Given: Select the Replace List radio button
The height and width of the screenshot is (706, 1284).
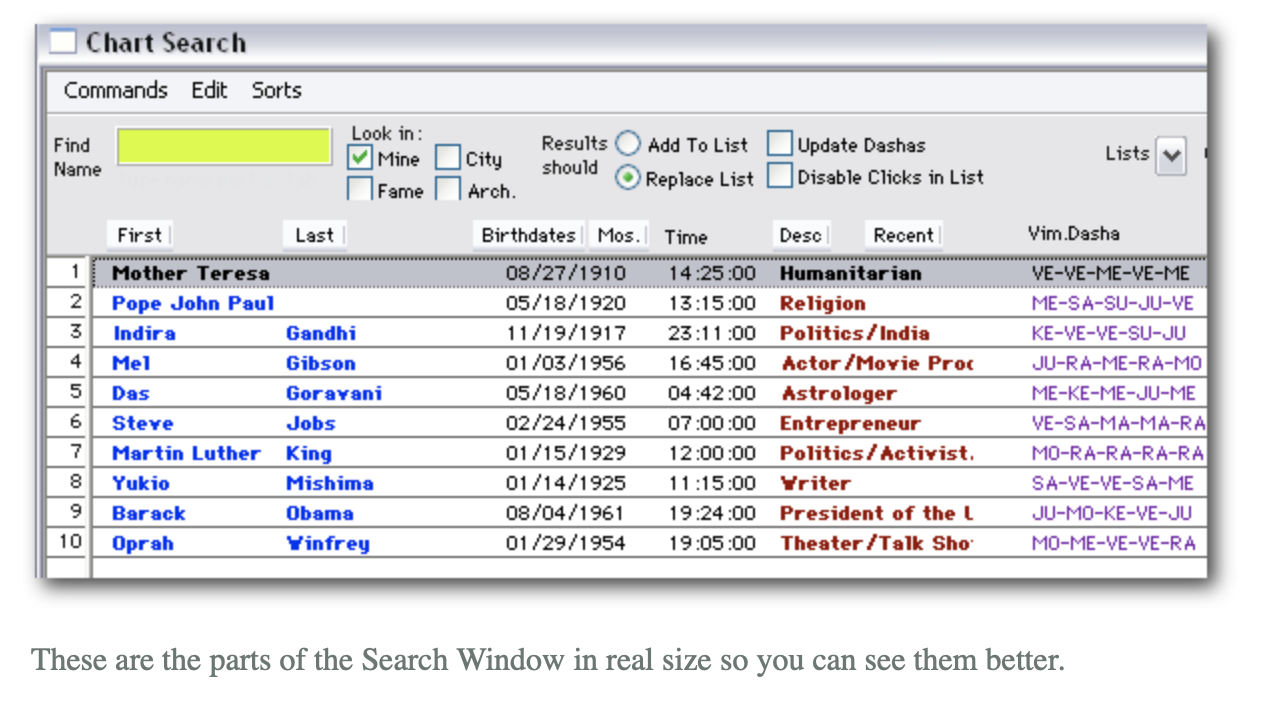Looking at the screenshot, I should tap(628, 179).
